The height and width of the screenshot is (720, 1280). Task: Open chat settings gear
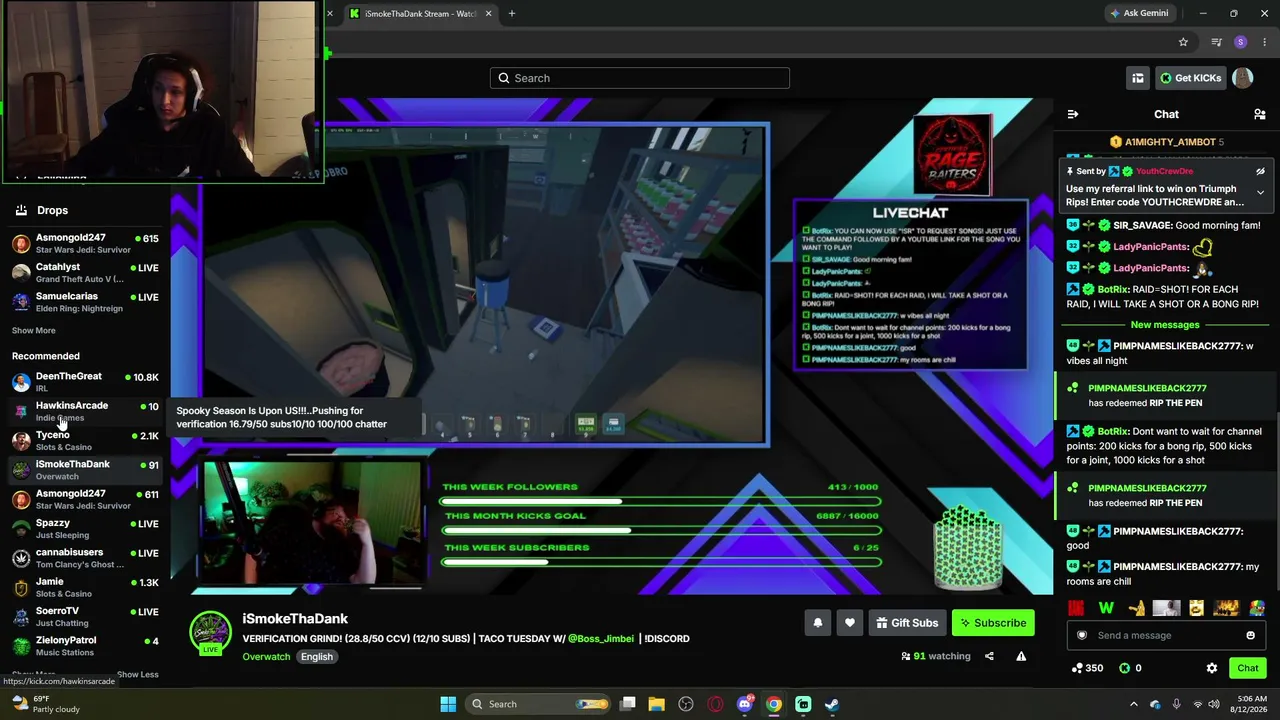click(x=1212, y=668)
